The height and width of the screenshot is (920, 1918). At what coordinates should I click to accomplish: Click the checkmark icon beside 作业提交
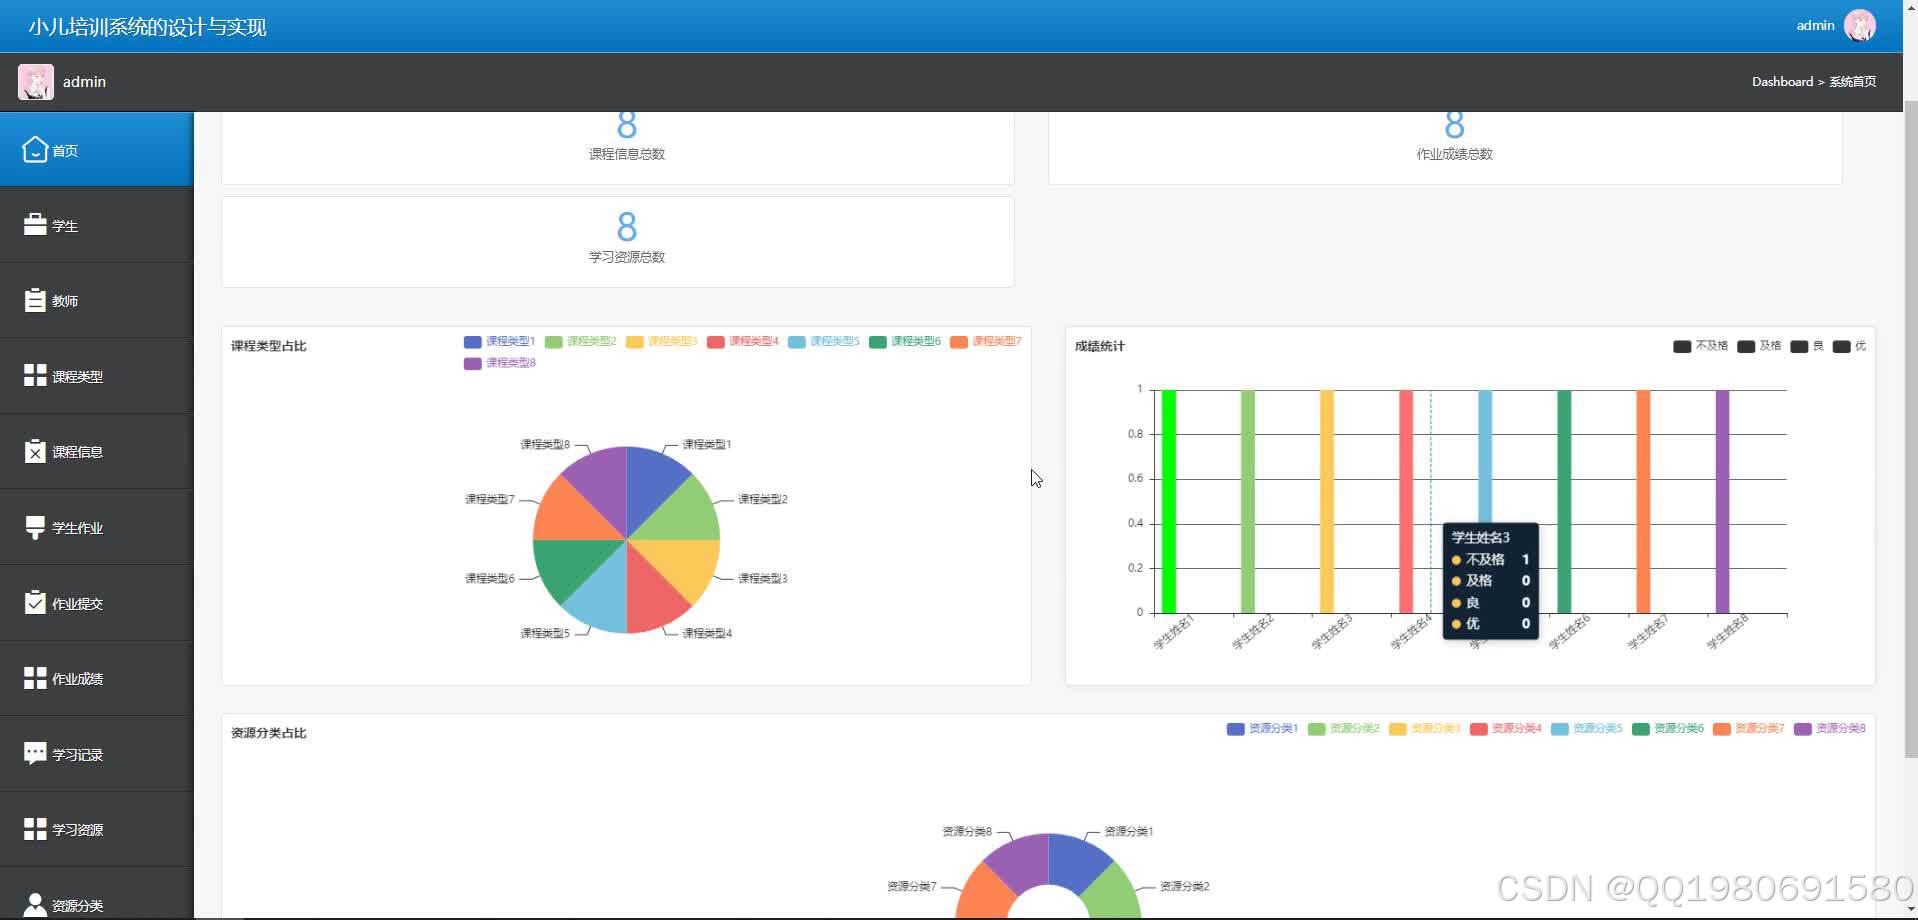coord(35,602)
